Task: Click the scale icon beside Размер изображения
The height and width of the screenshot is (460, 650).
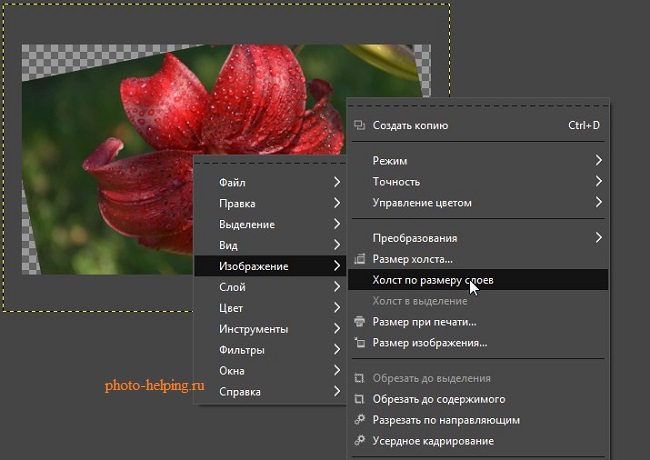Action: point(359,343)
